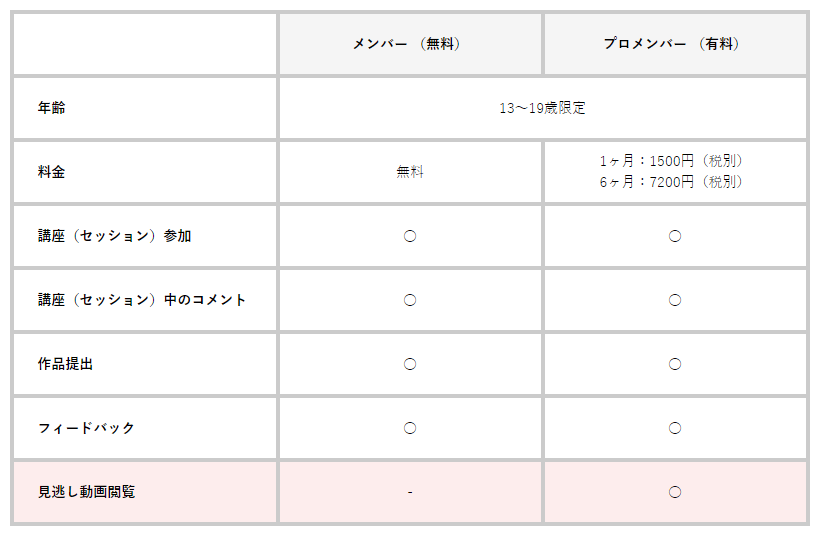Click the 見逃し動画閲覧 row label
Viewport: 818px width, 534px height.
pyautogui.click(x=86, y=492)
